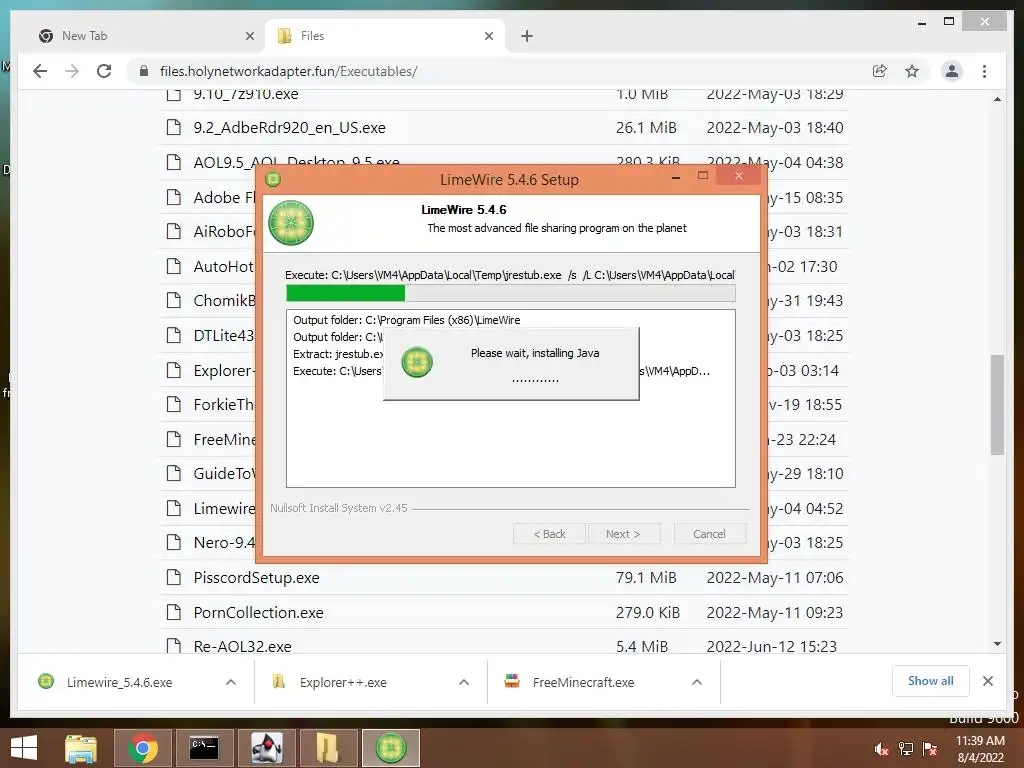Share this page icon
The height and width of the screenshot is (768, 1024).
pos(880,71)
